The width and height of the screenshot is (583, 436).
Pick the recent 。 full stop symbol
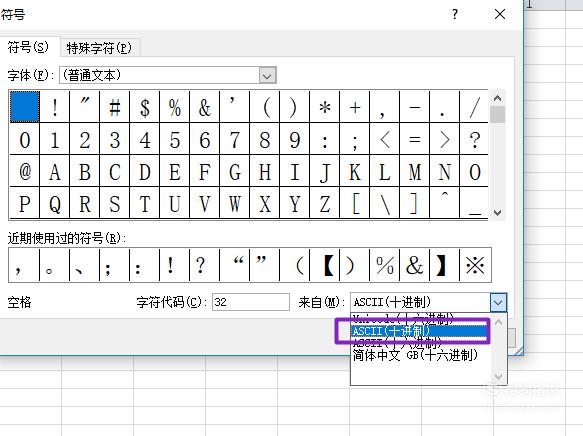click(54, 265)
